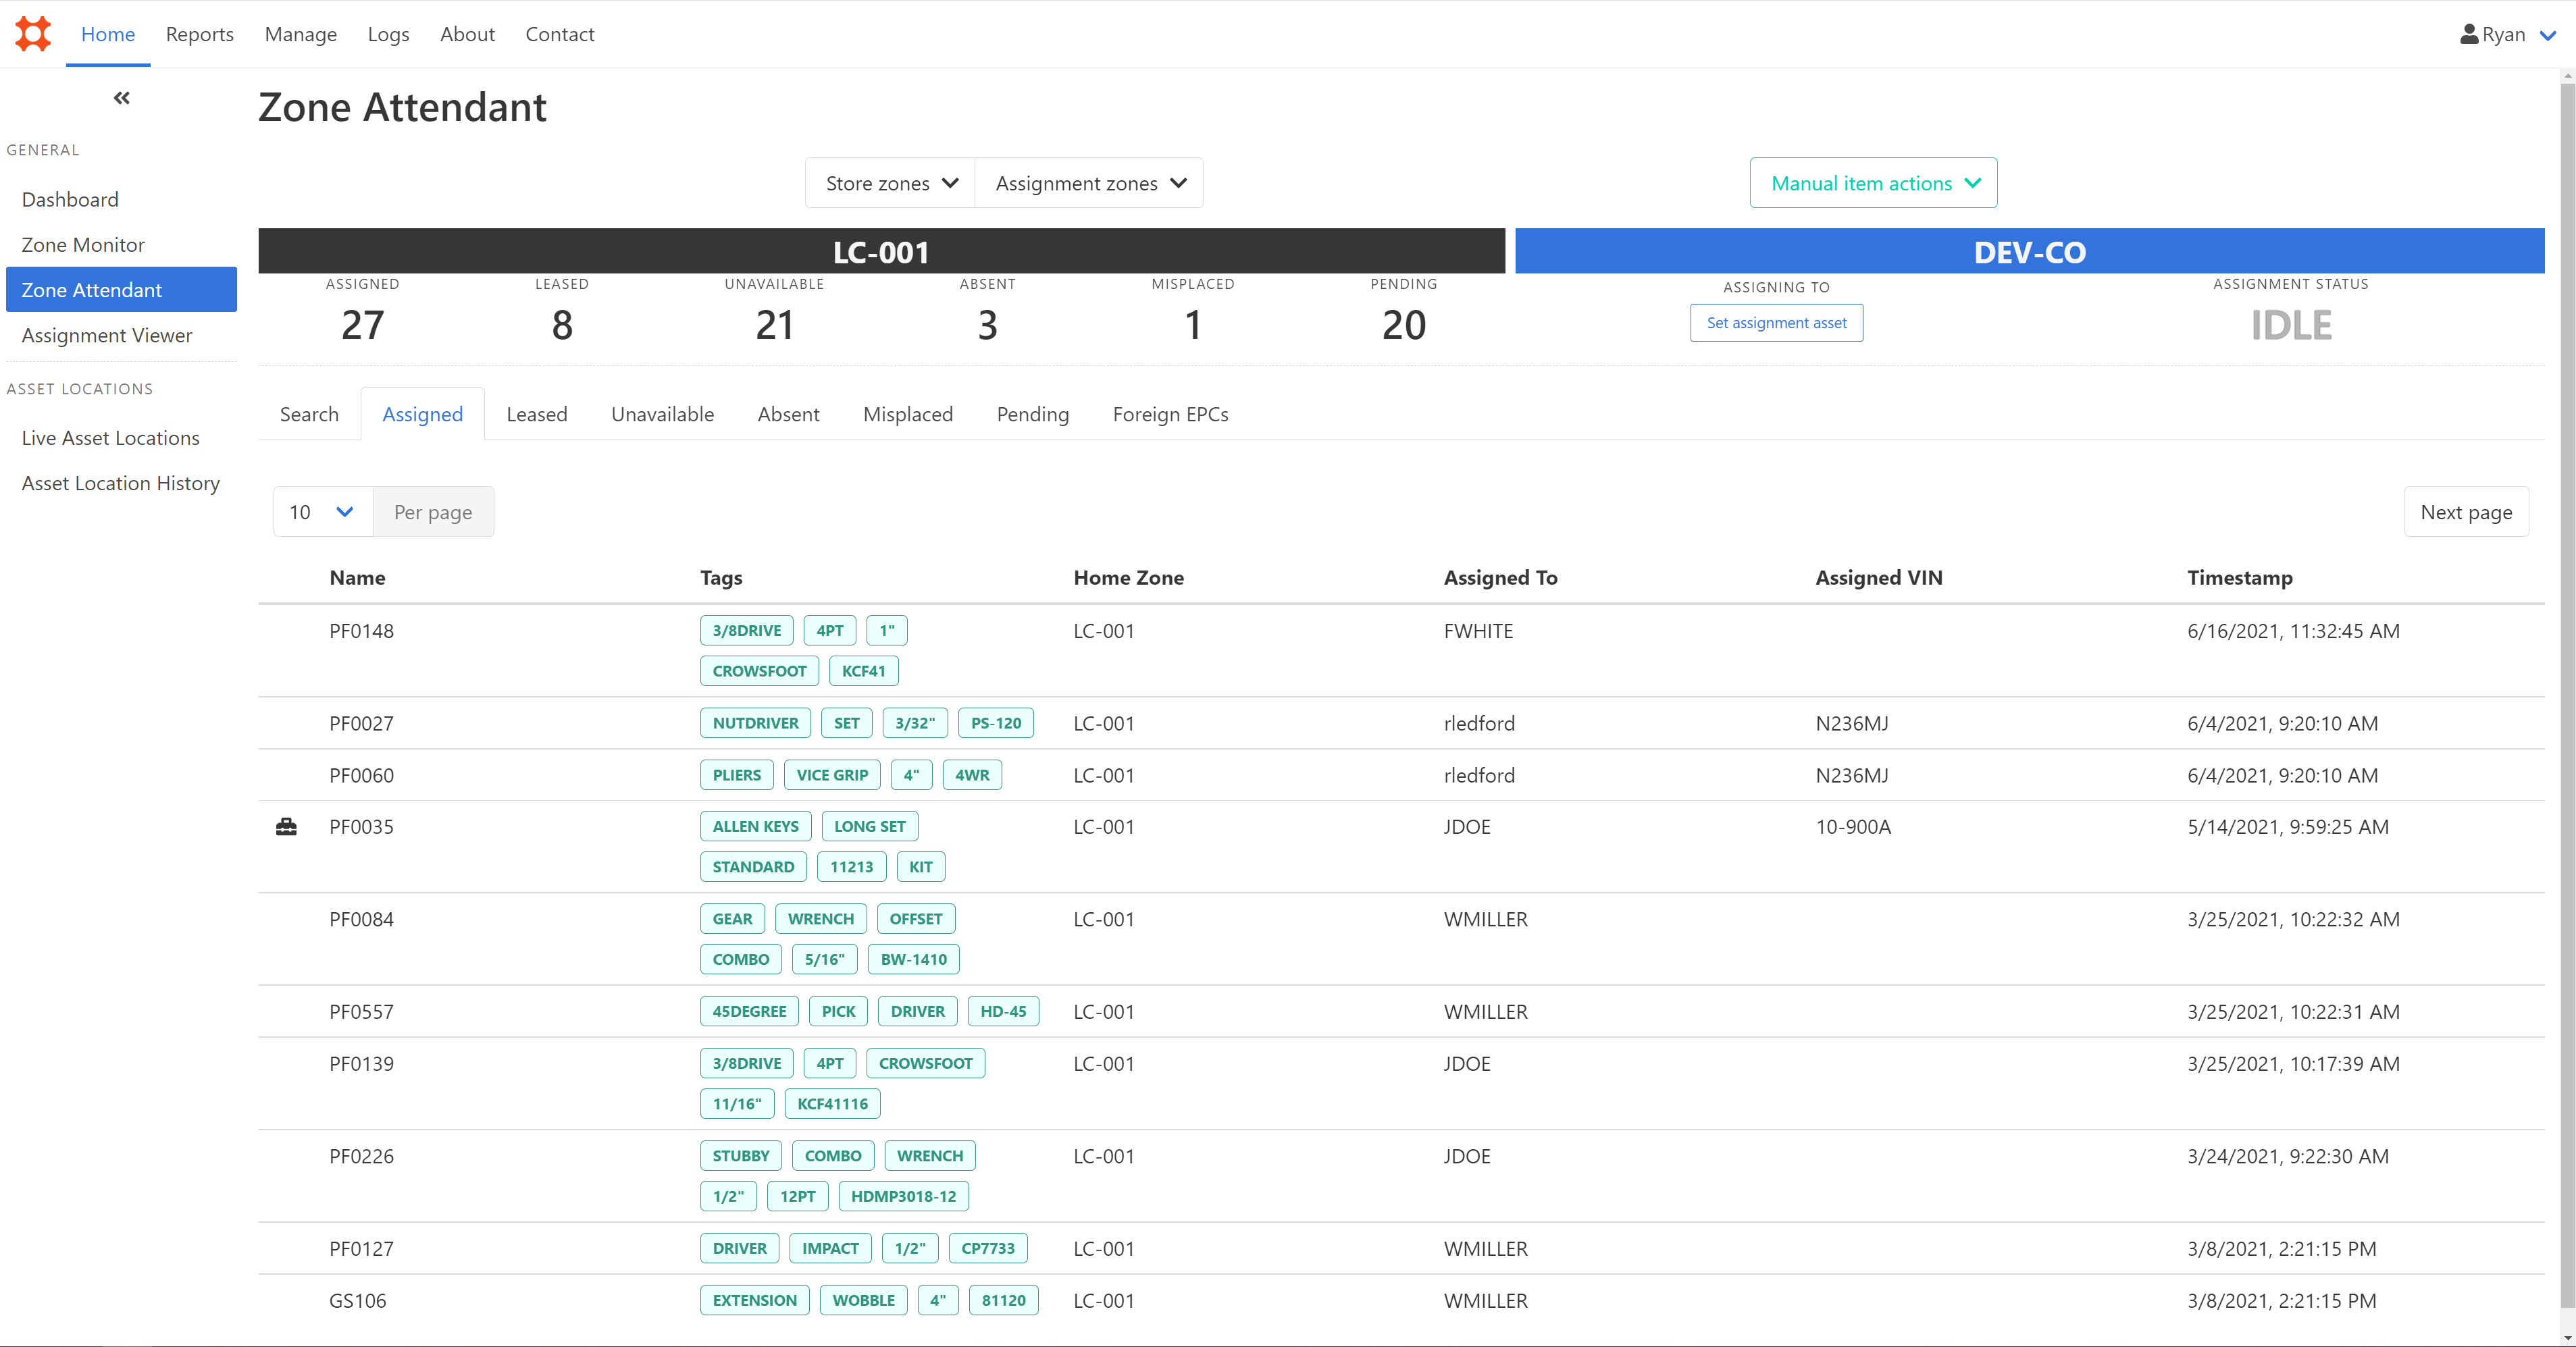The width and height of the screenshot is (2576, 1347).
Task: Collapse the sidebar with double-chevron icon
Action: coord(121,98)
